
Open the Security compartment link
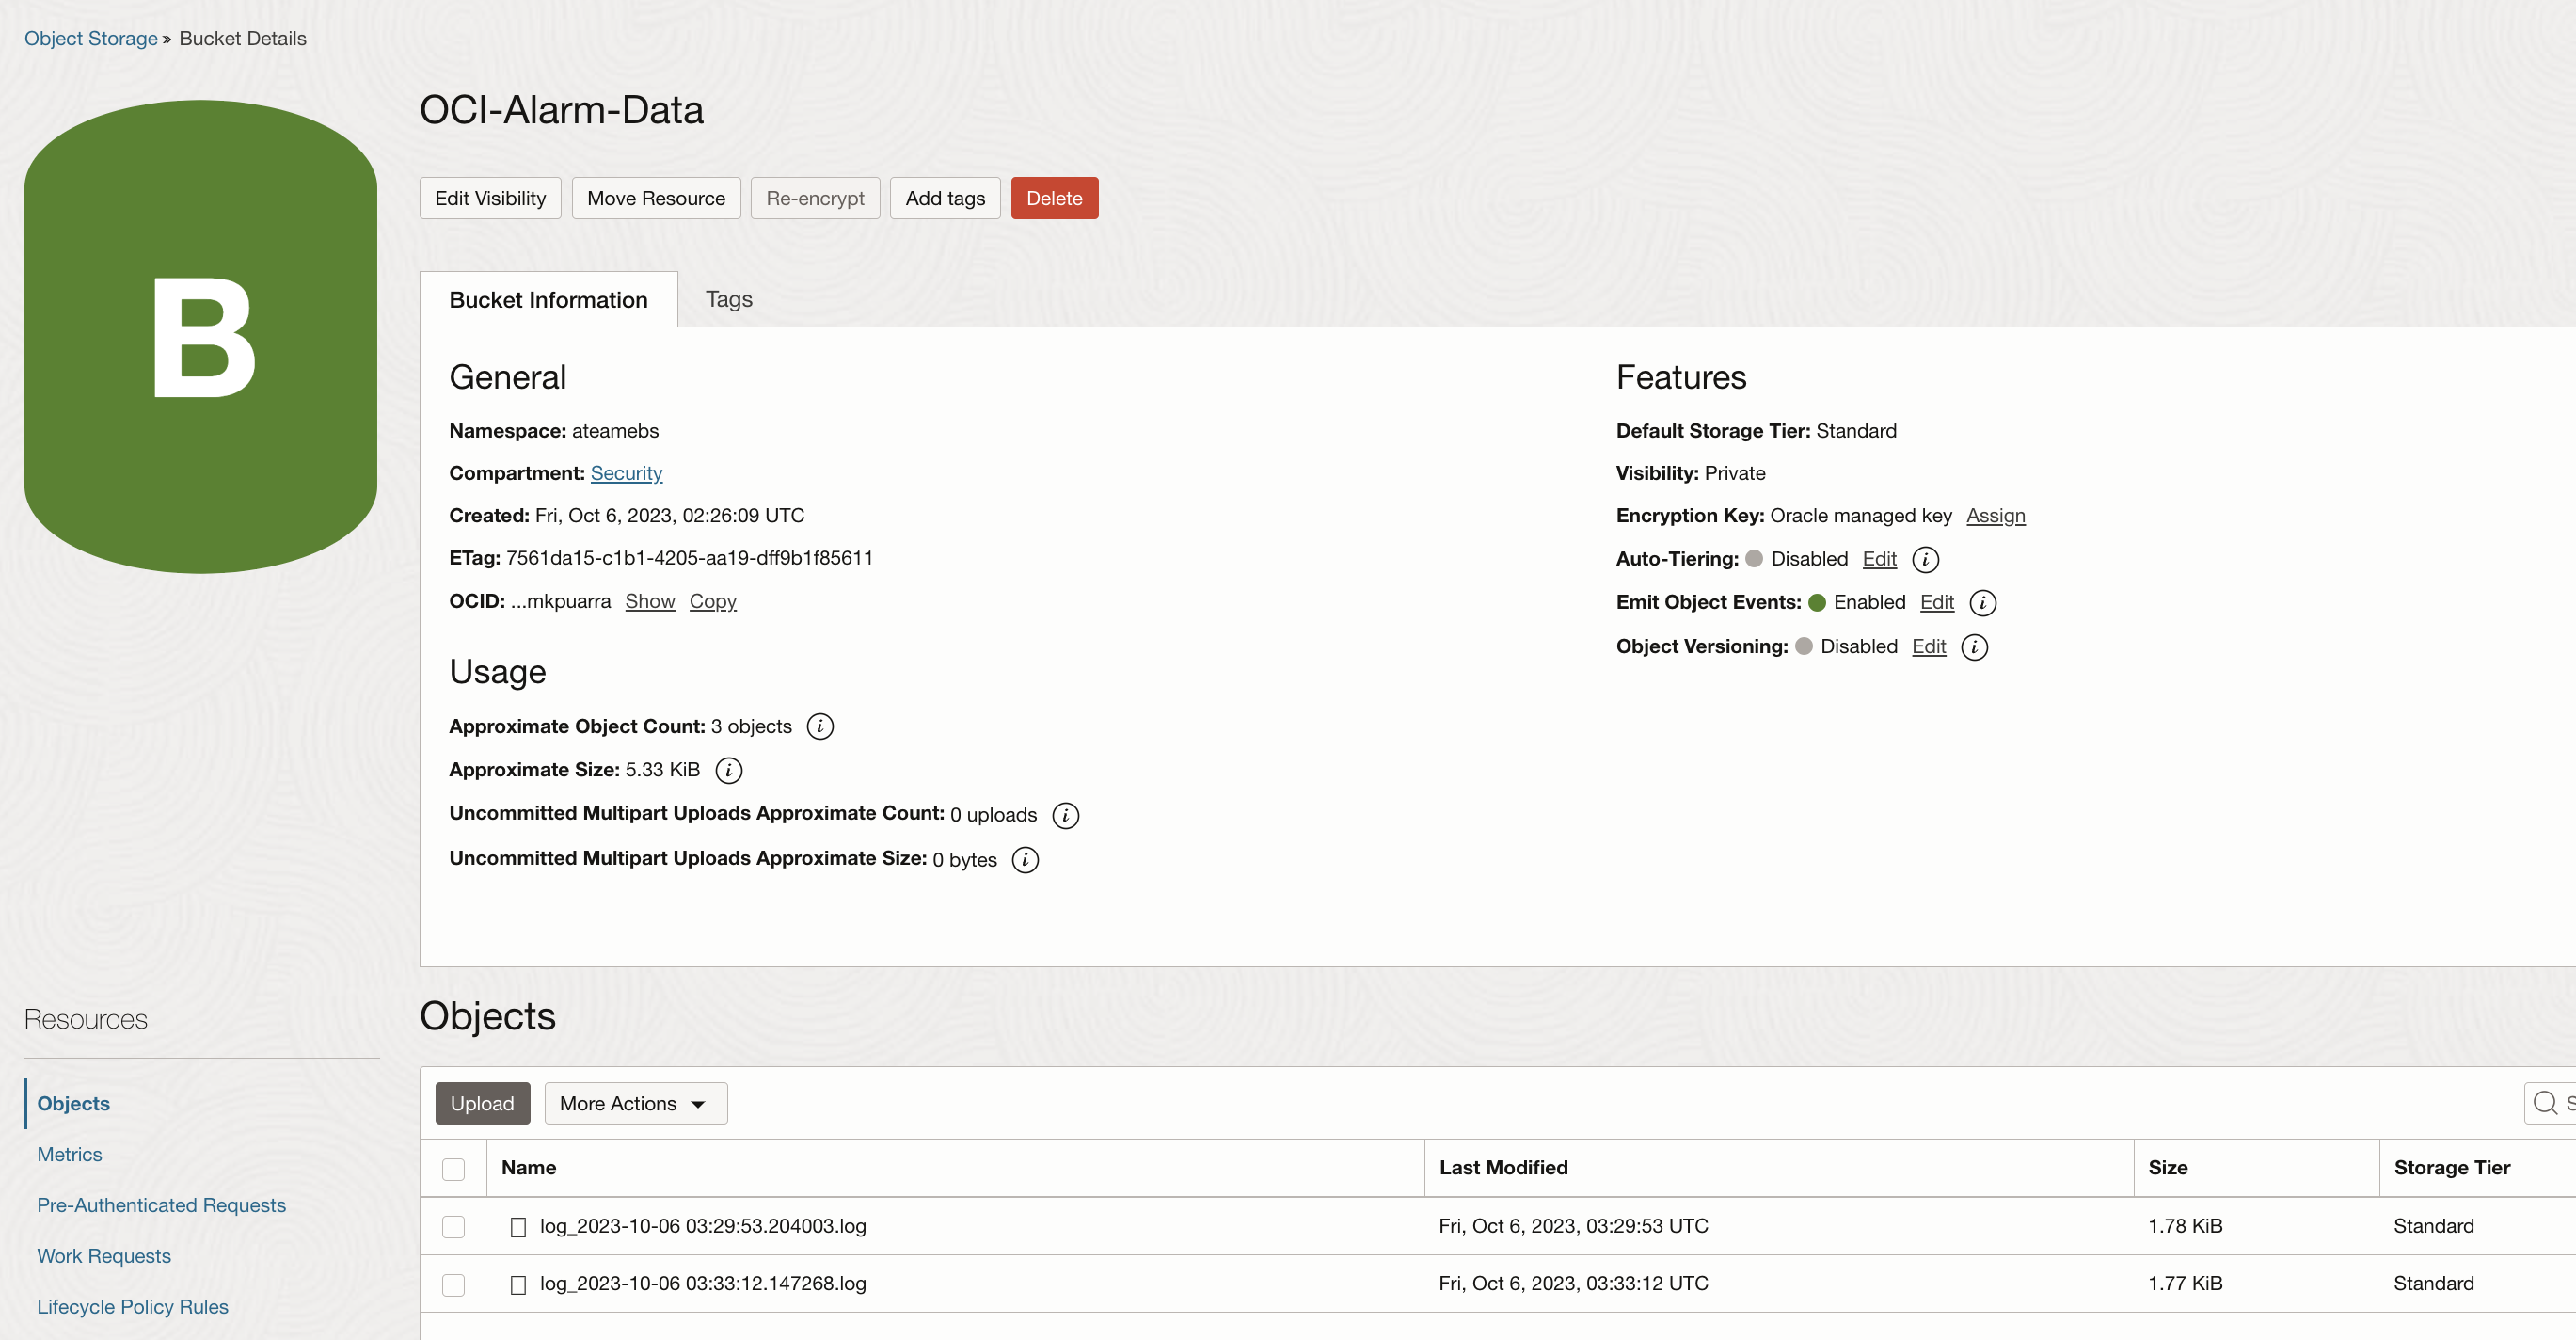(625, 473)
